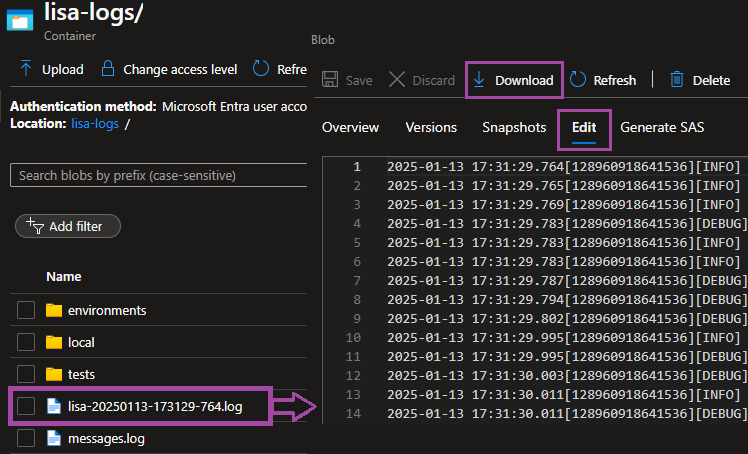748x454 pixels.
Task: Follow the lisa-logs location link
Action: tap(95, 124)
